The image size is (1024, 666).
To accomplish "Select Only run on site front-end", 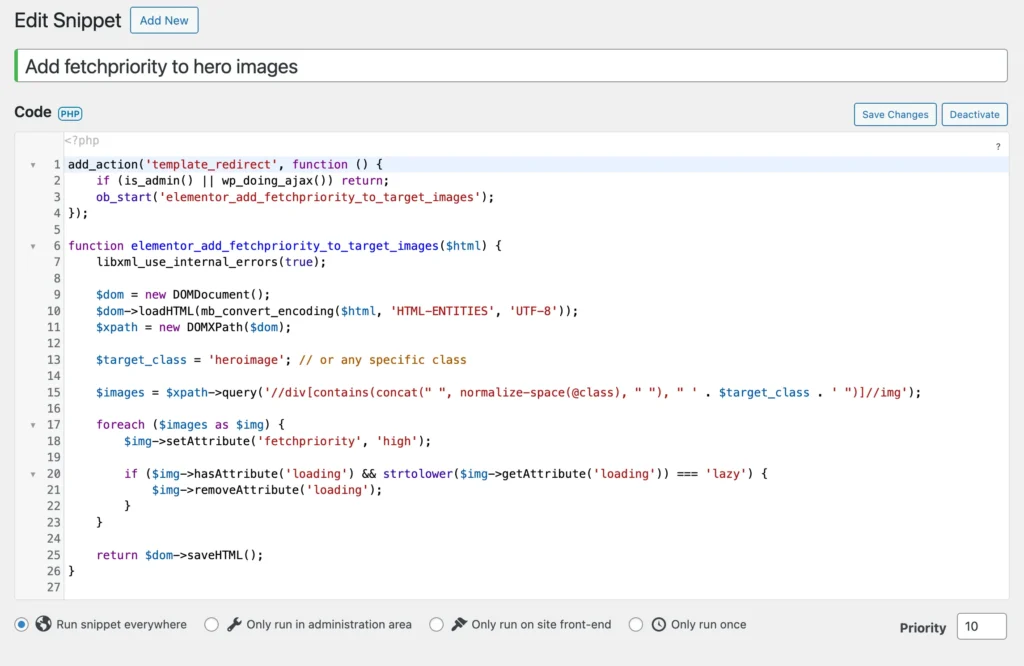I will click(x=437, y=624).
